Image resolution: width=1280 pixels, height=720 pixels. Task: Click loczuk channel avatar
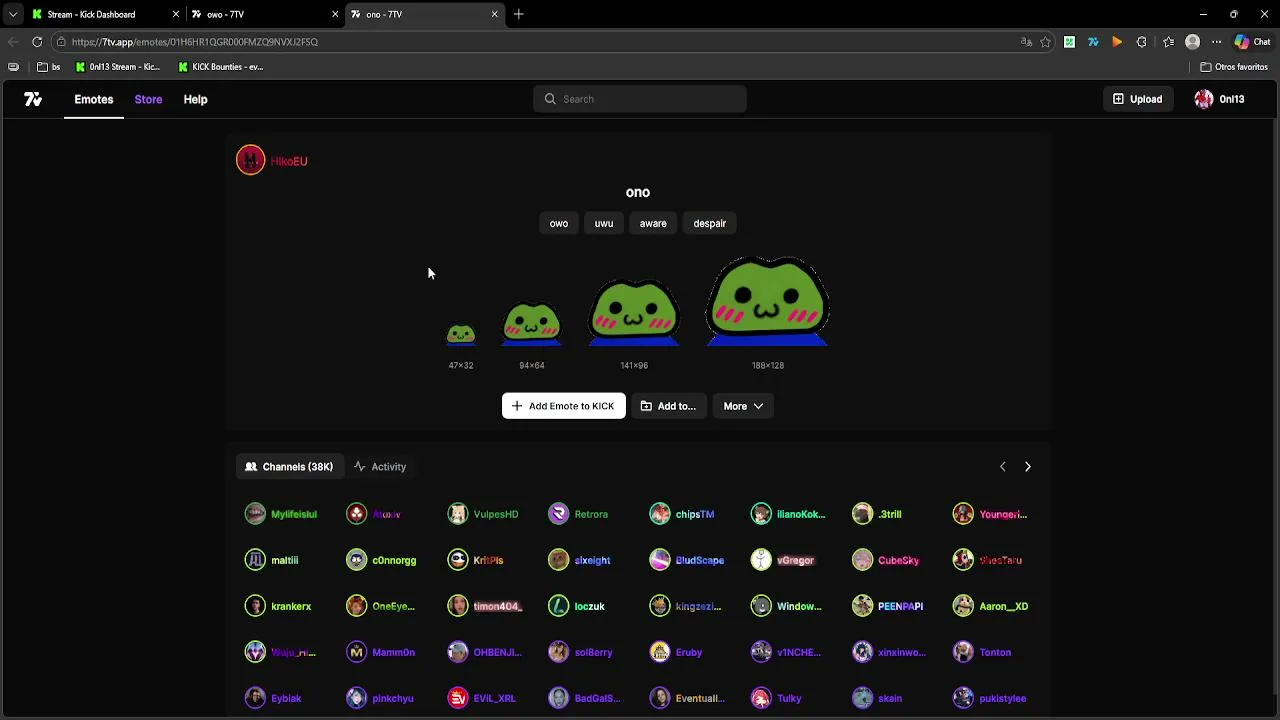coord(559,606)
